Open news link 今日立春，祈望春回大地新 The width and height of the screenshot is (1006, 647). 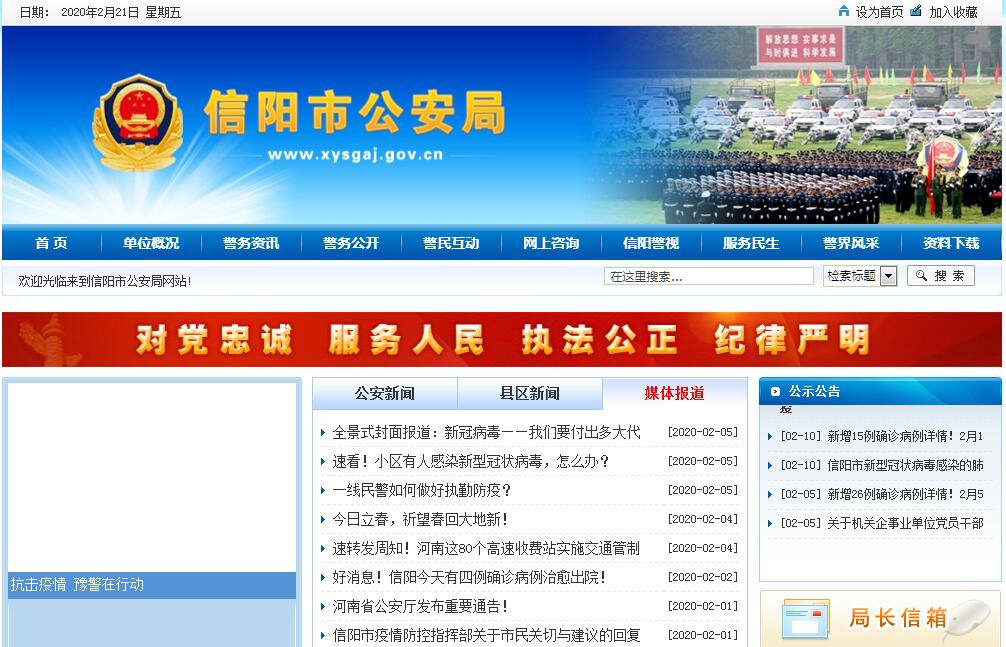(420, 519)
